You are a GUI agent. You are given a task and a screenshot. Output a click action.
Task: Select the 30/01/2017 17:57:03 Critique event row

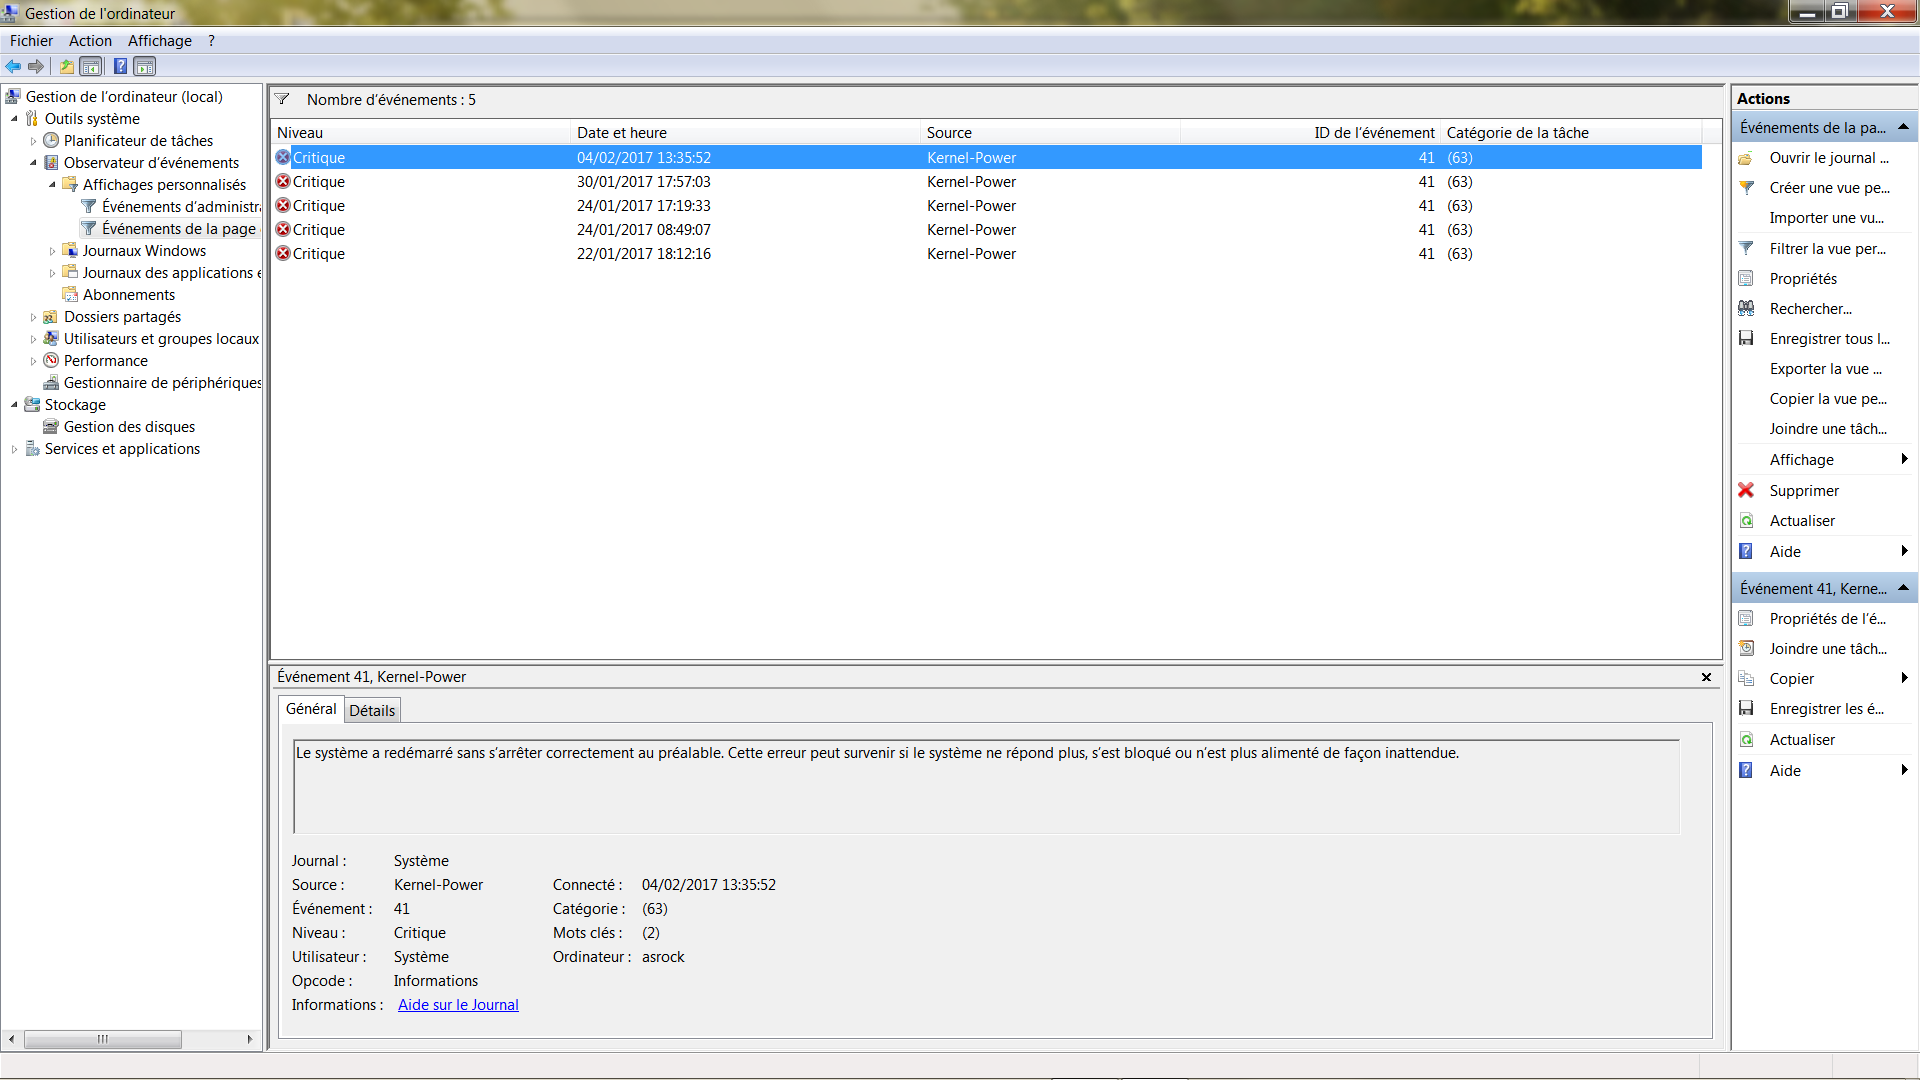click(643, 182)
